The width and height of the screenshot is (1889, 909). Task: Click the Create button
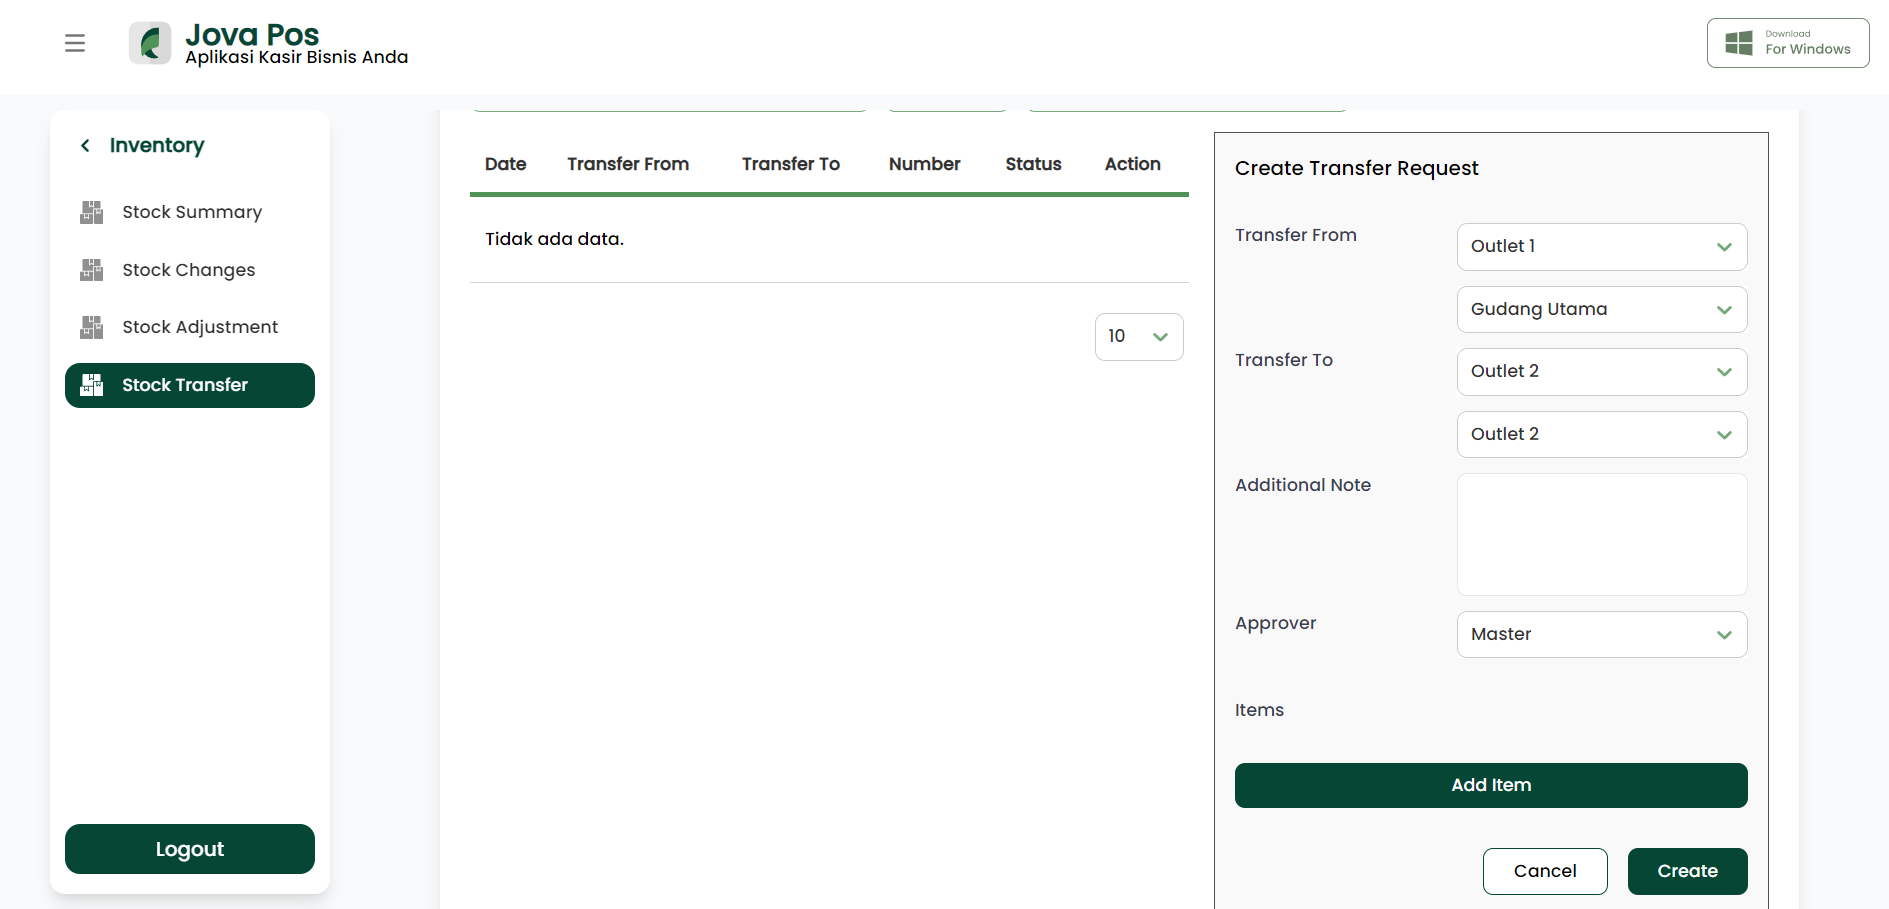pos(1688,871)
